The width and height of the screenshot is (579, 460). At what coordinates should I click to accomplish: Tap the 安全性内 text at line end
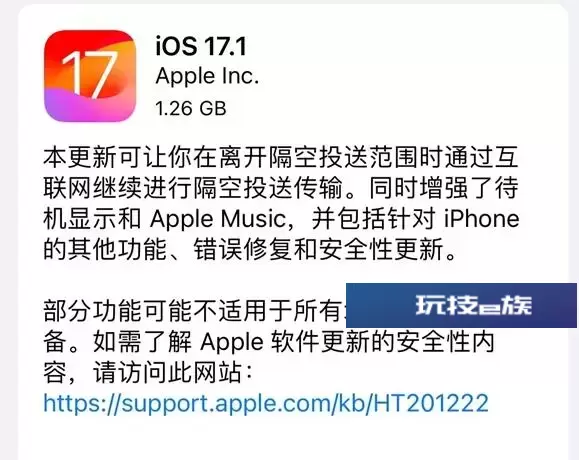445,342
